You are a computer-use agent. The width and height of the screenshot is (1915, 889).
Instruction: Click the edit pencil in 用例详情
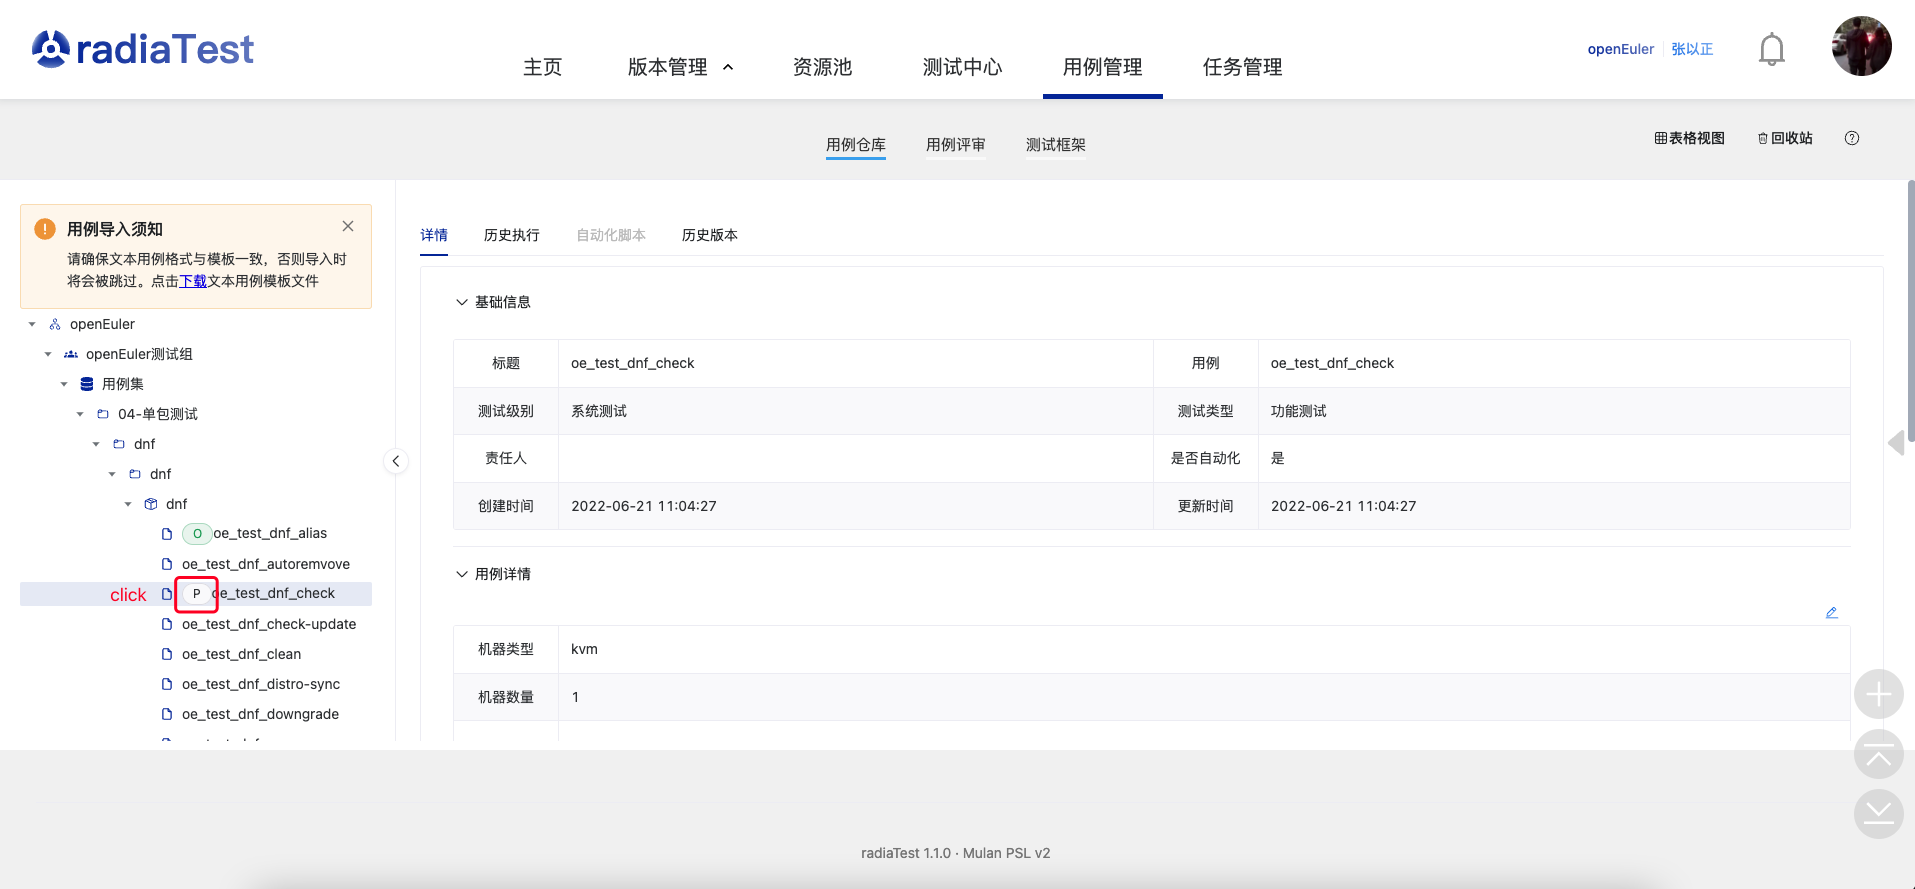[1831, 613]
